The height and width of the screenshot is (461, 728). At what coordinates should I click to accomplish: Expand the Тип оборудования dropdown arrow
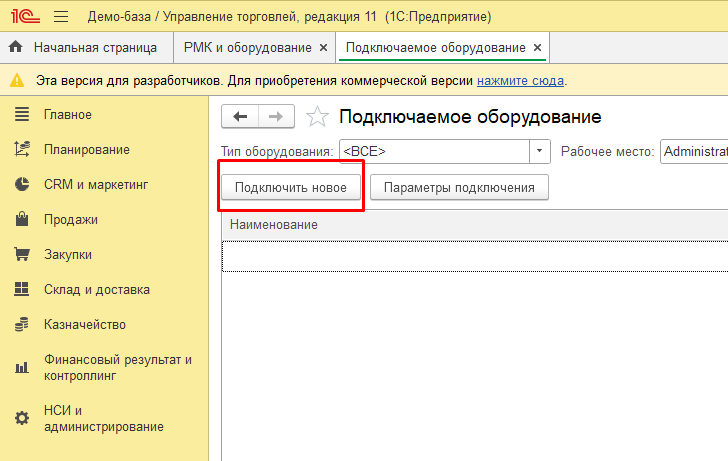tap(540, 151)
